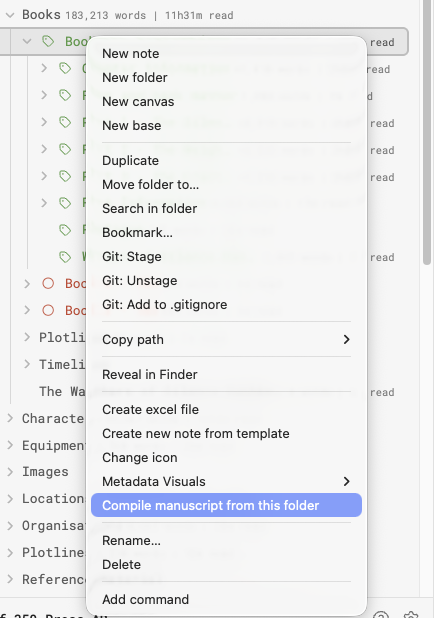Screen dimensions: 434x618
Task: Click Reveal in Finder
Action: click(226, 375)
